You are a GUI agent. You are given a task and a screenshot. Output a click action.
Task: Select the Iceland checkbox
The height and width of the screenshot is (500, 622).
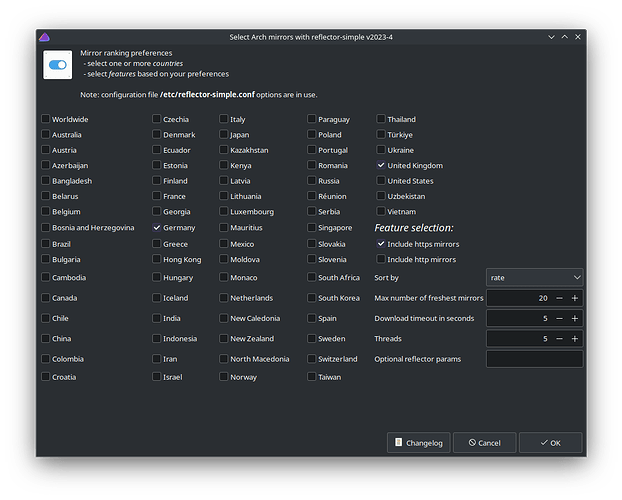click(157, 298)
